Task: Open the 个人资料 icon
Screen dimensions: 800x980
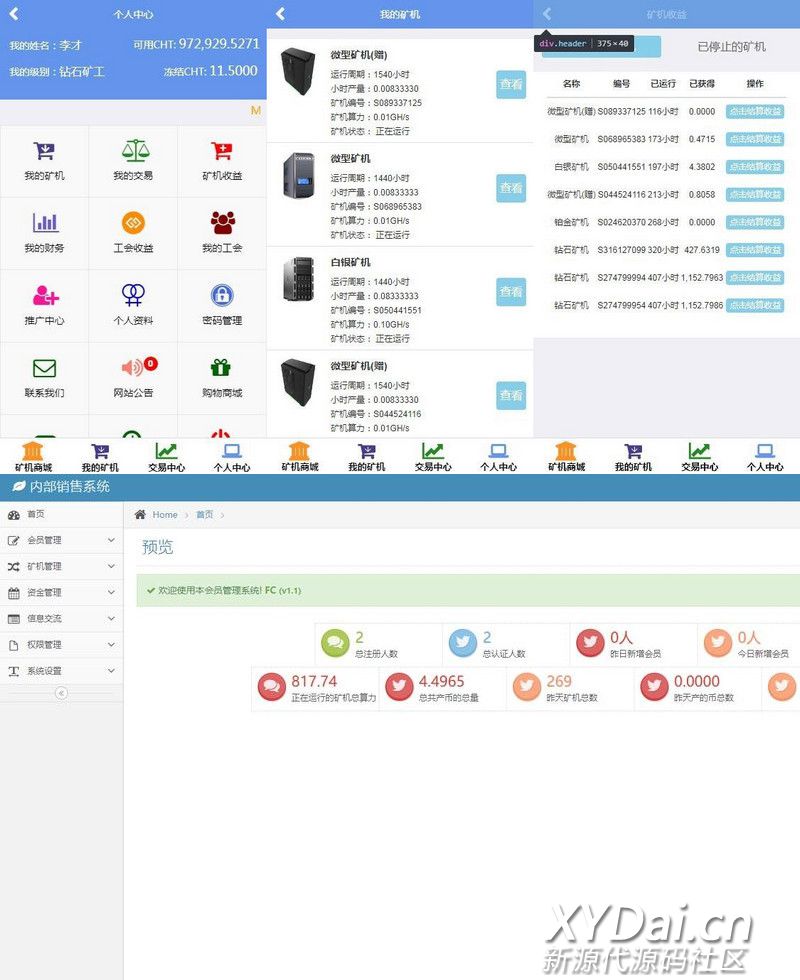Action: [133, 295]
